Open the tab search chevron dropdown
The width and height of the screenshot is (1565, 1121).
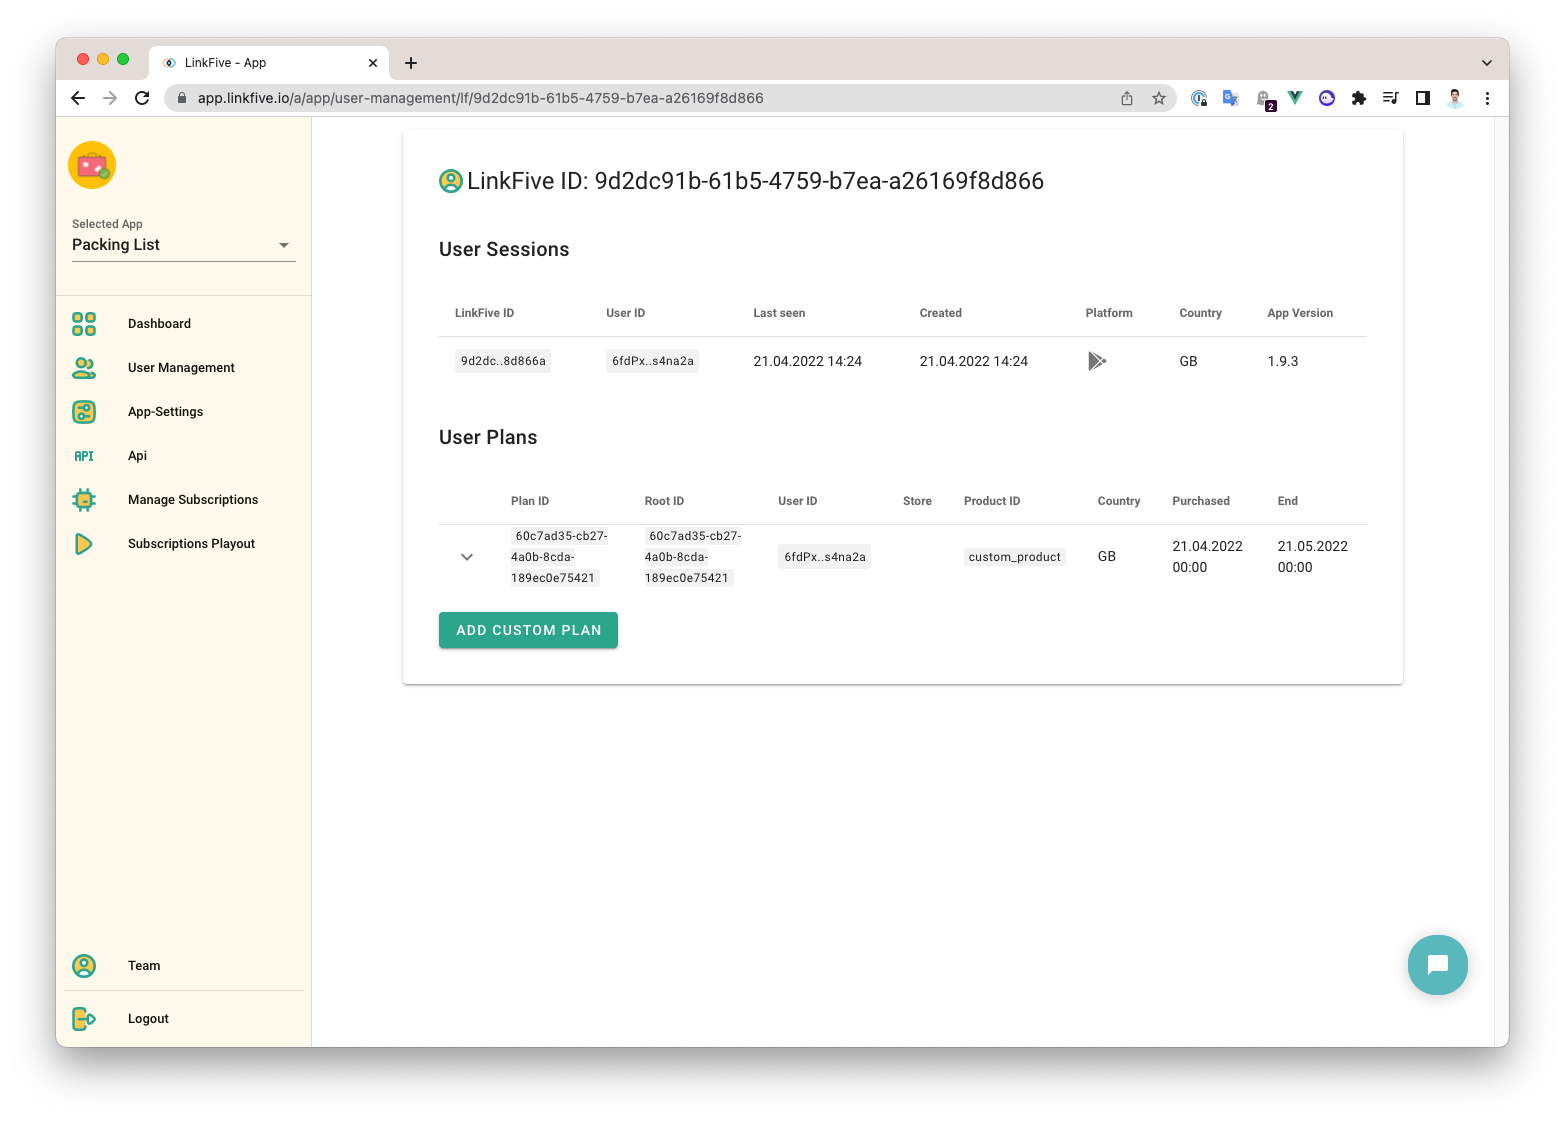click(1487, 62)
